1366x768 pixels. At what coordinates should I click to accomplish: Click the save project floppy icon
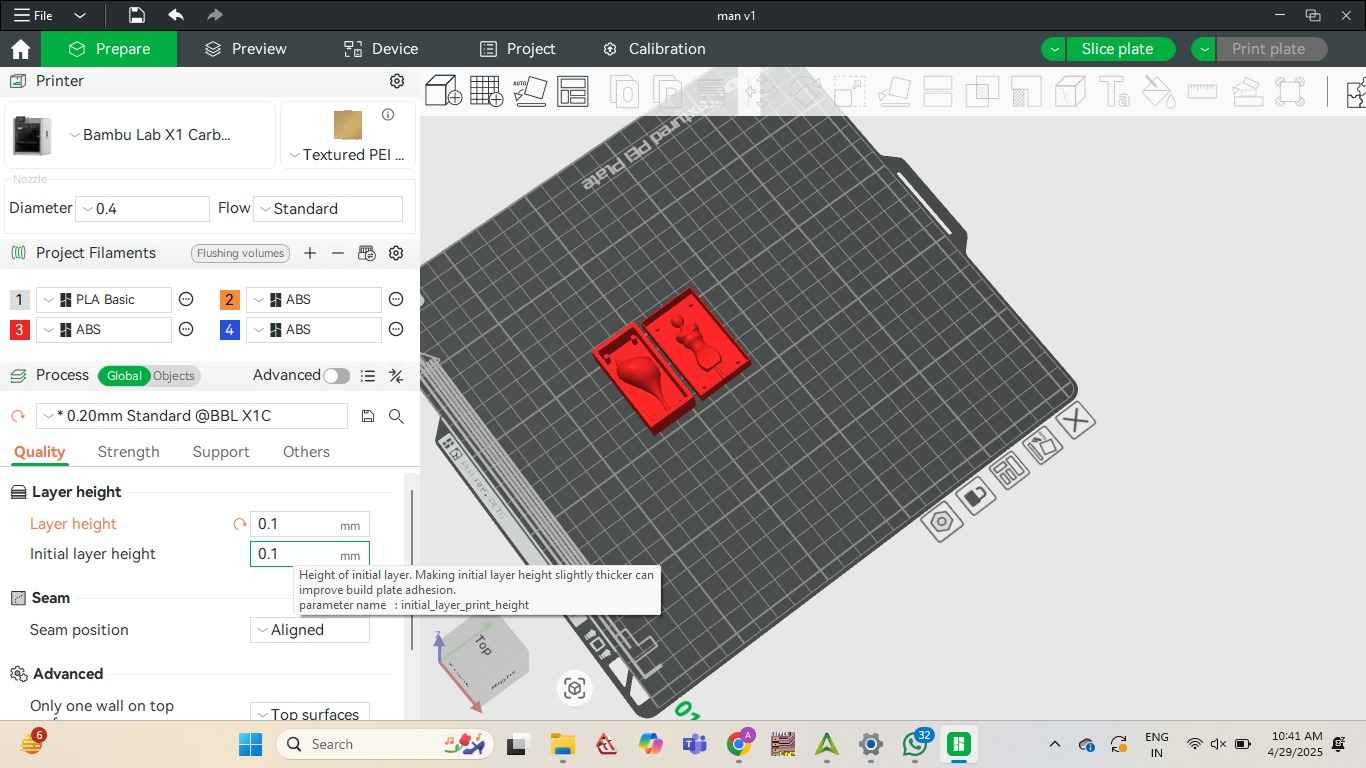point(137,15)
